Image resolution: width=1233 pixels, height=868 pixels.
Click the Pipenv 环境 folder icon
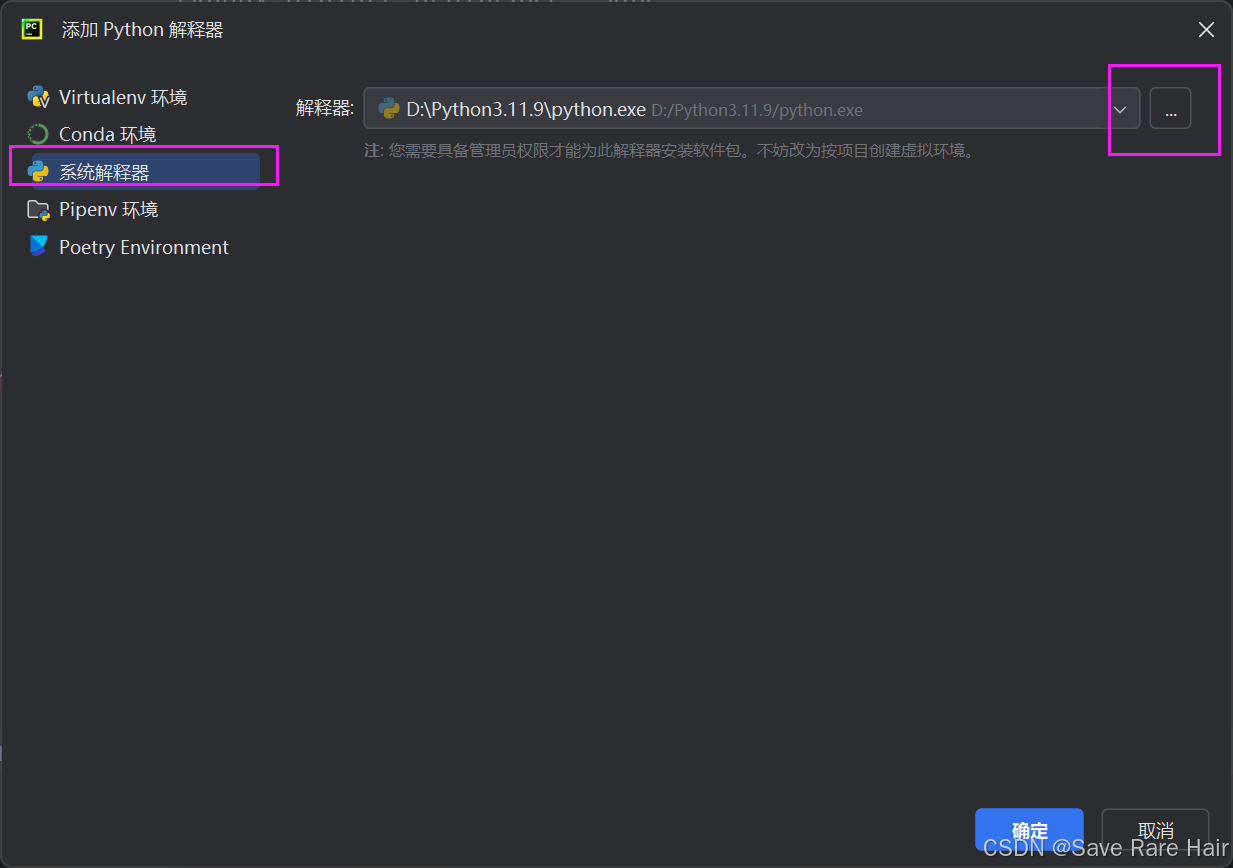point(38,208)
